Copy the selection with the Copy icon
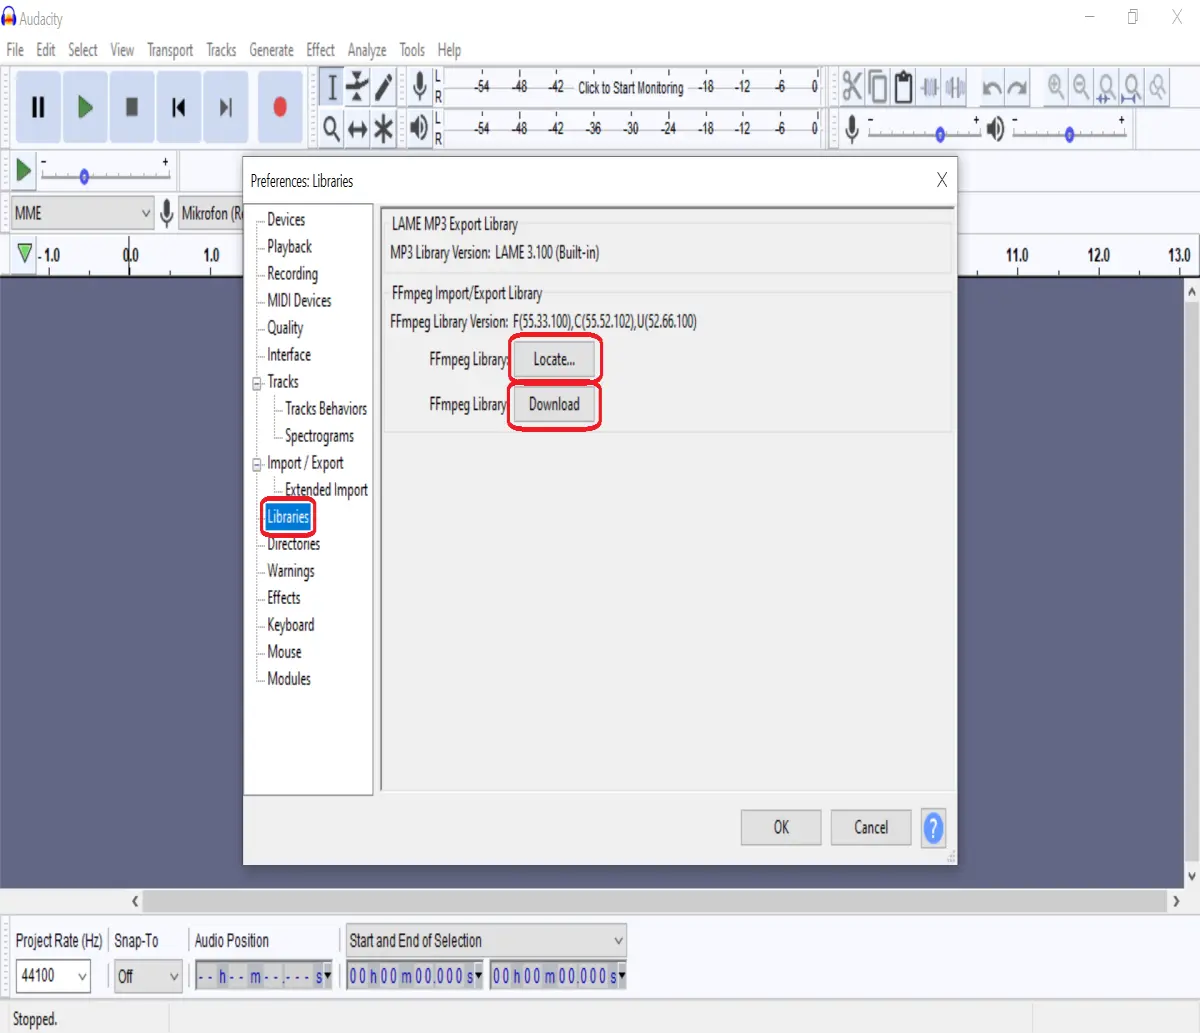 (878, 88)
